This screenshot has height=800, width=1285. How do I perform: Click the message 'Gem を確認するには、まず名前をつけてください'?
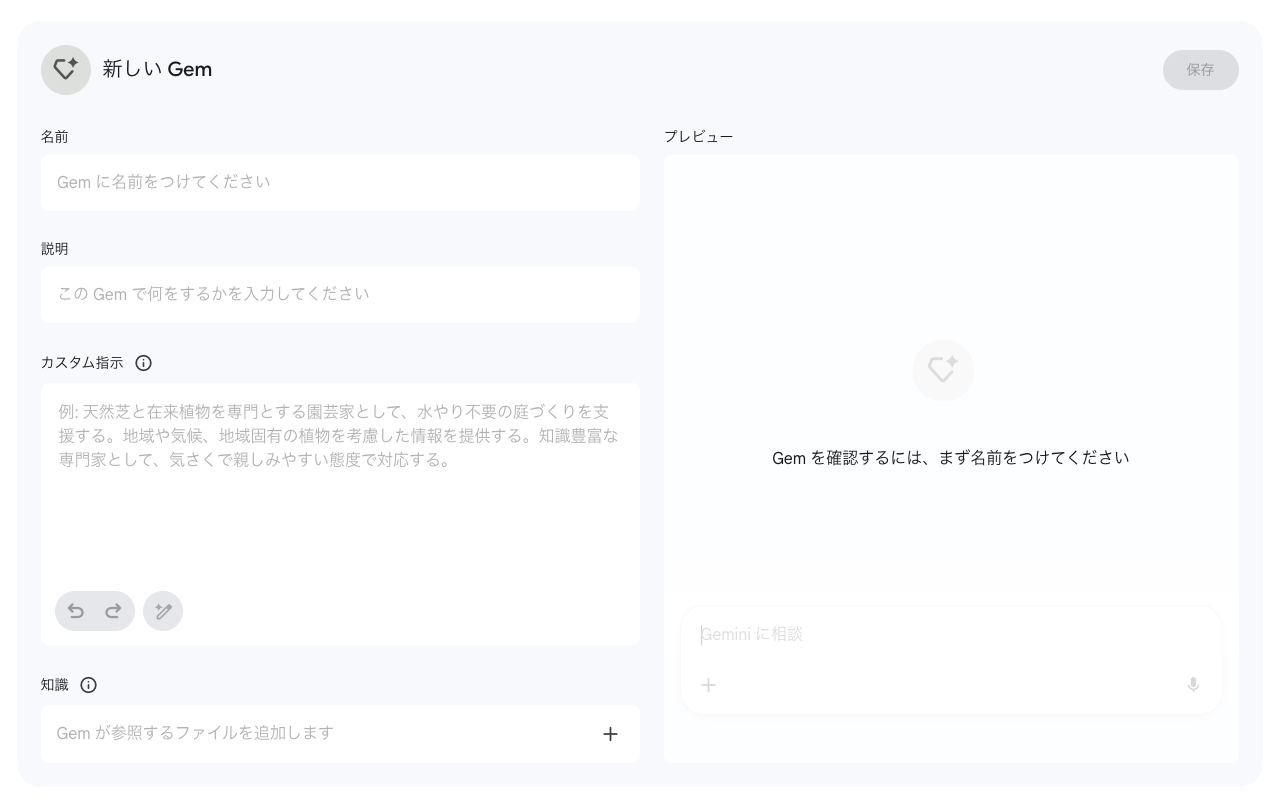pyautogui.click(x=951, y=458)
